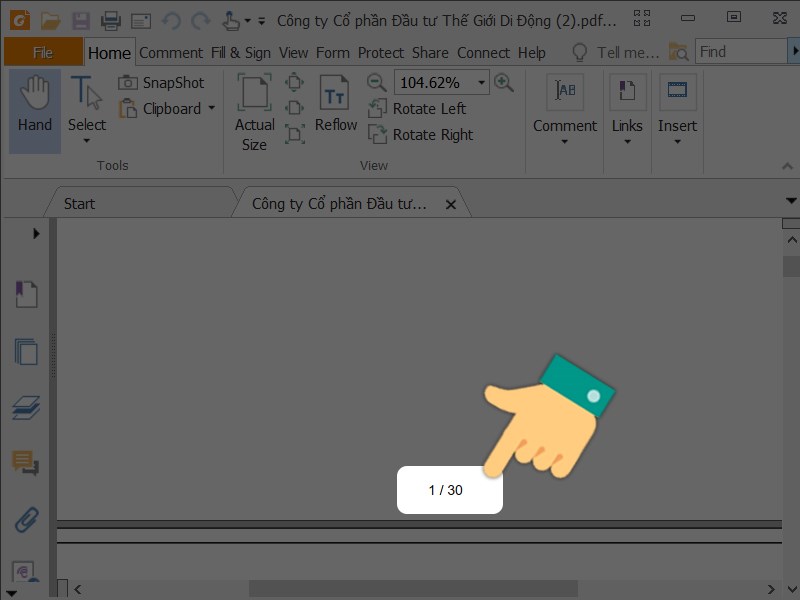Viewport: 800px width, 600px height.
Task: Open the document tab list dropdown
Action: click(x=791, y=201)
